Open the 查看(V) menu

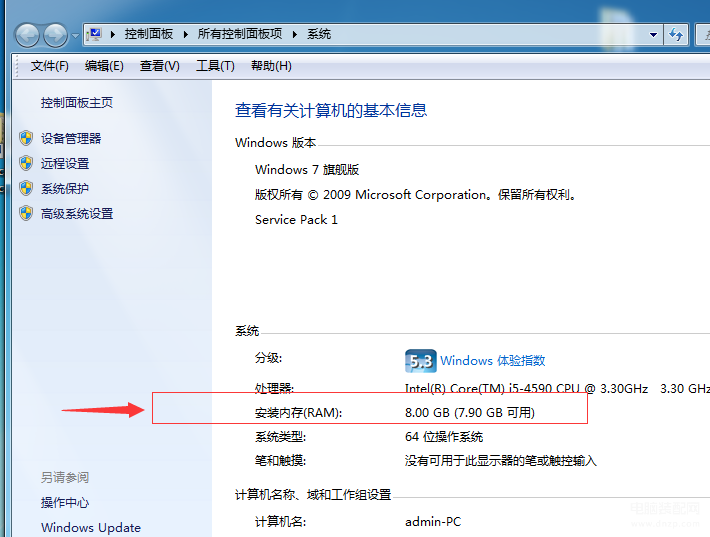tap(159, 66)
